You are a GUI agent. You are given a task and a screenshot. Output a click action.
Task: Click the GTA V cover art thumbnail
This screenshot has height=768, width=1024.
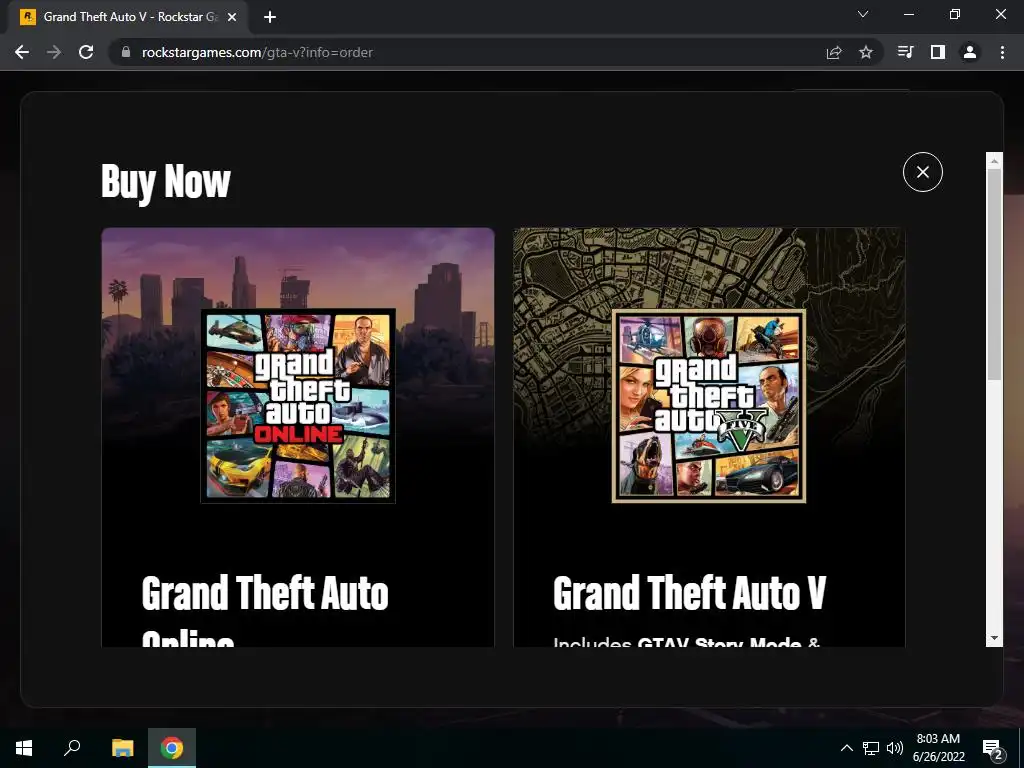point(709,406)
